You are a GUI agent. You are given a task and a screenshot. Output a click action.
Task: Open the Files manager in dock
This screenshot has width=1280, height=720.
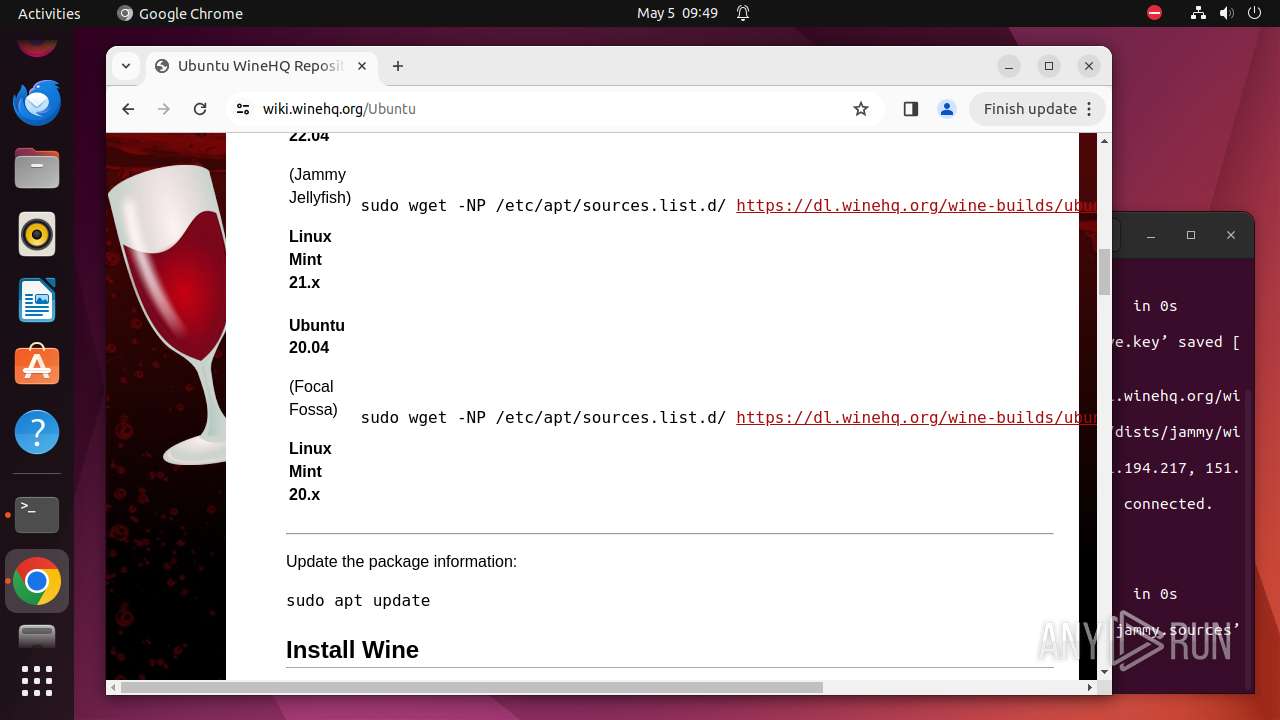(x=37, y=168)
